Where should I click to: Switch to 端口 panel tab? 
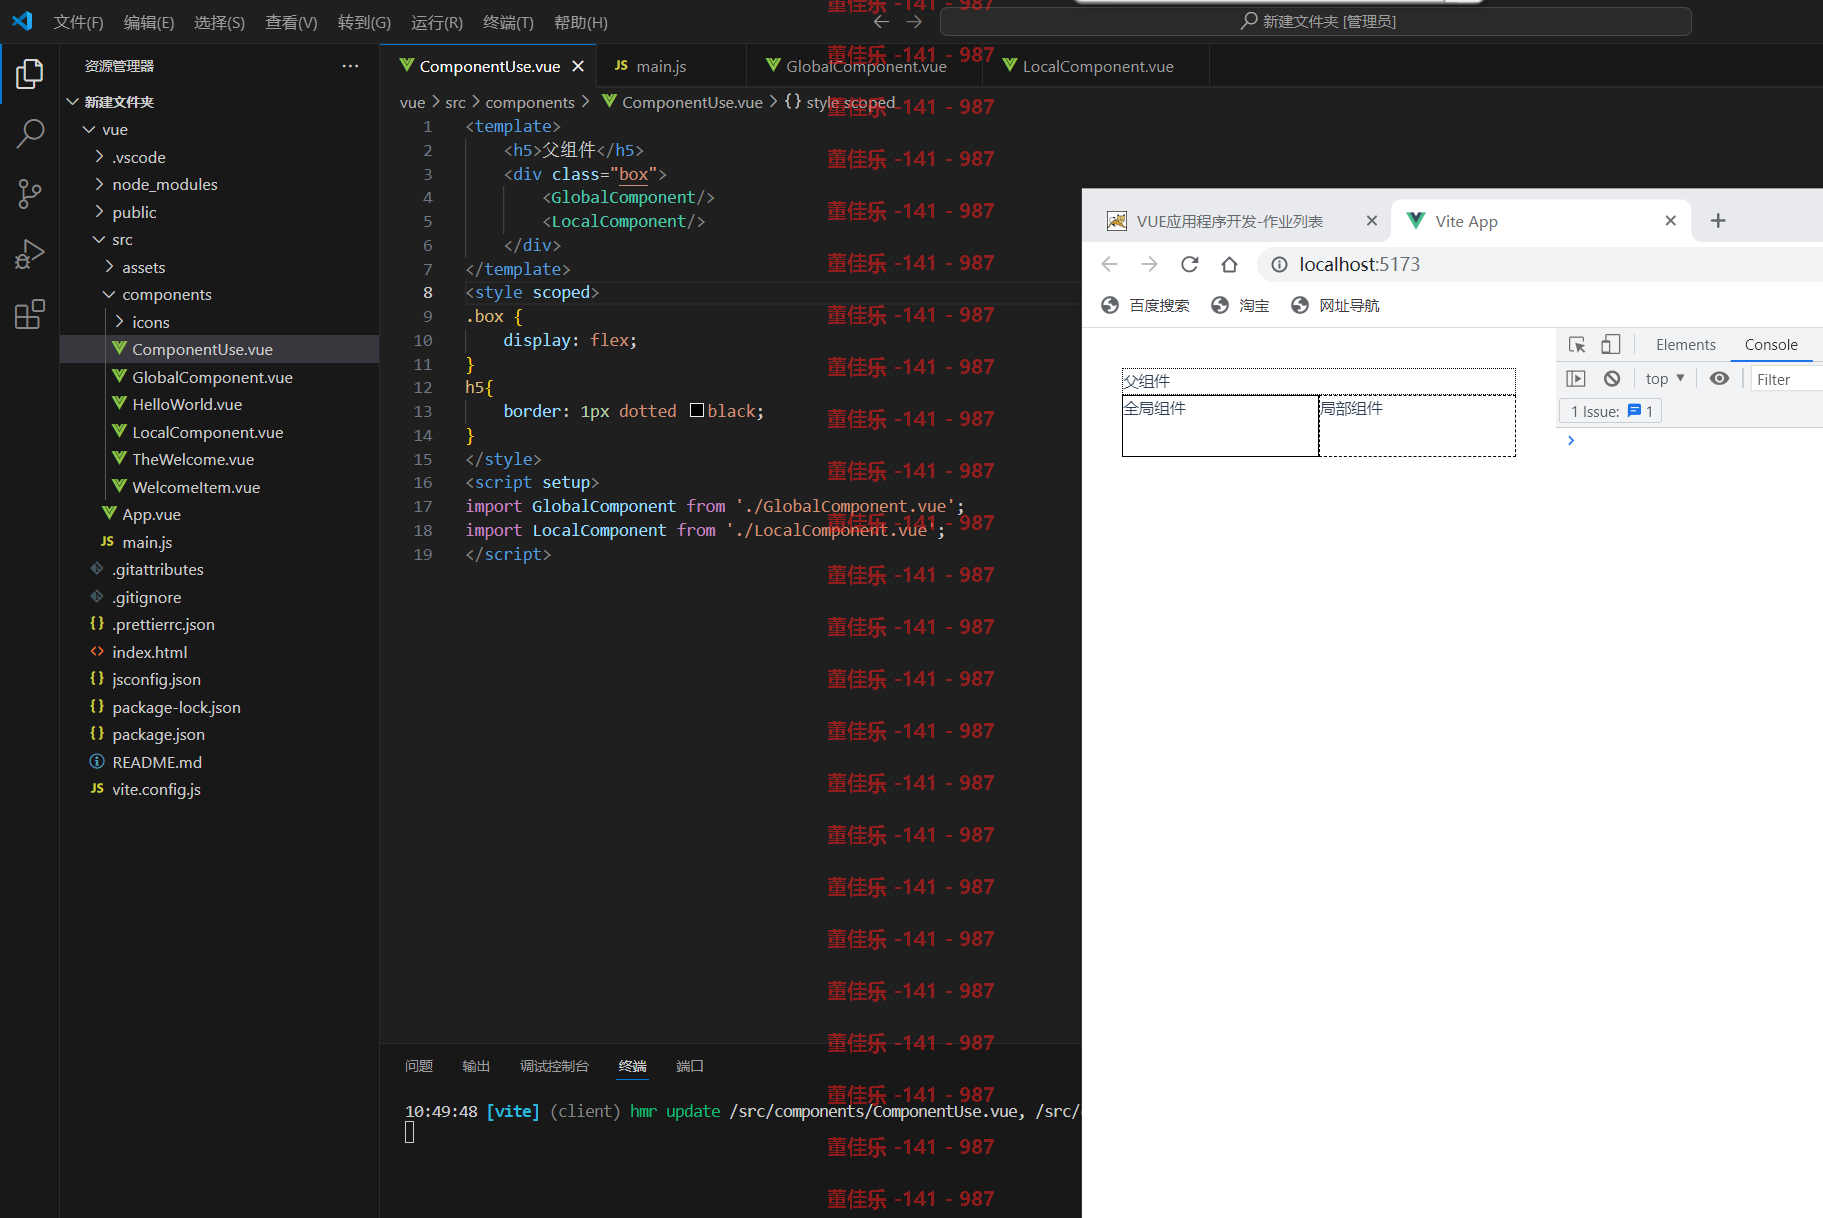pos(690,1066)
